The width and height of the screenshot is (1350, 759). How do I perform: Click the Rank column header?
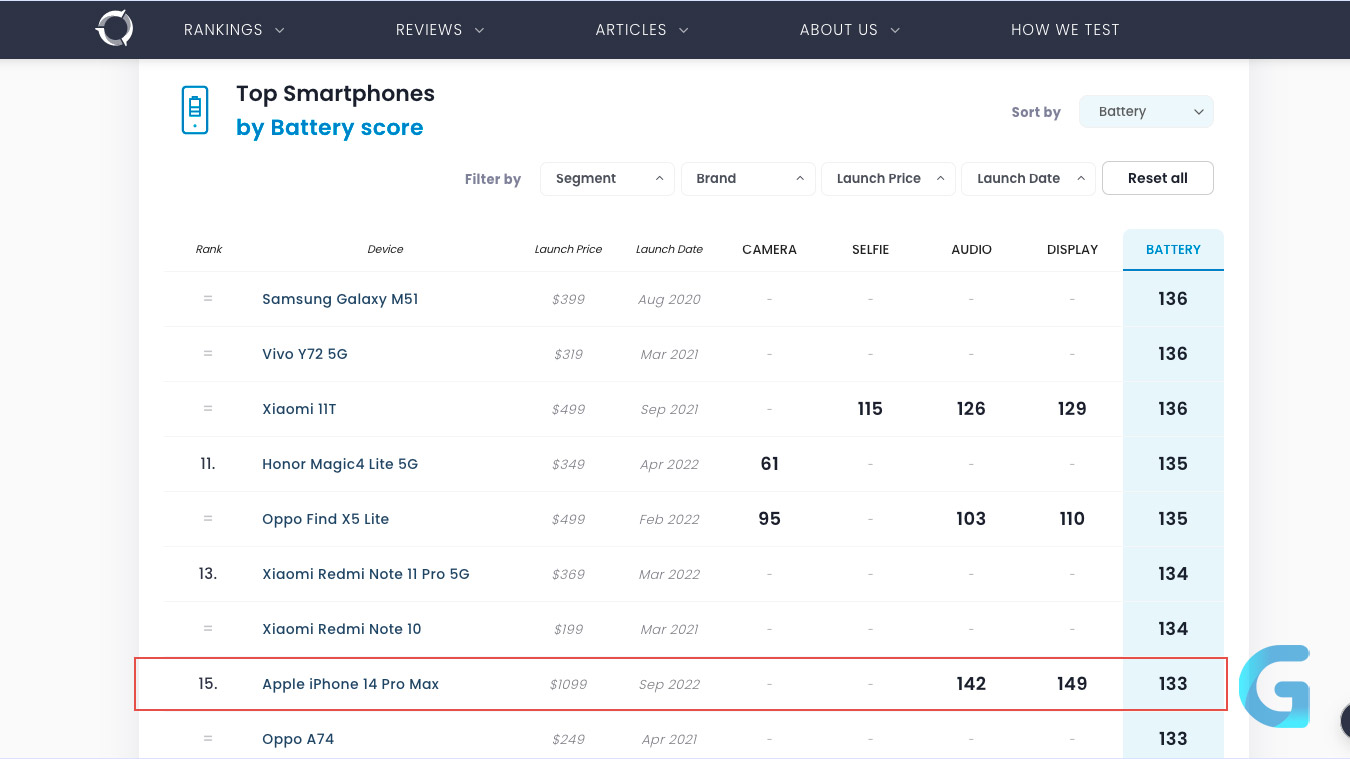click(209, 249)
